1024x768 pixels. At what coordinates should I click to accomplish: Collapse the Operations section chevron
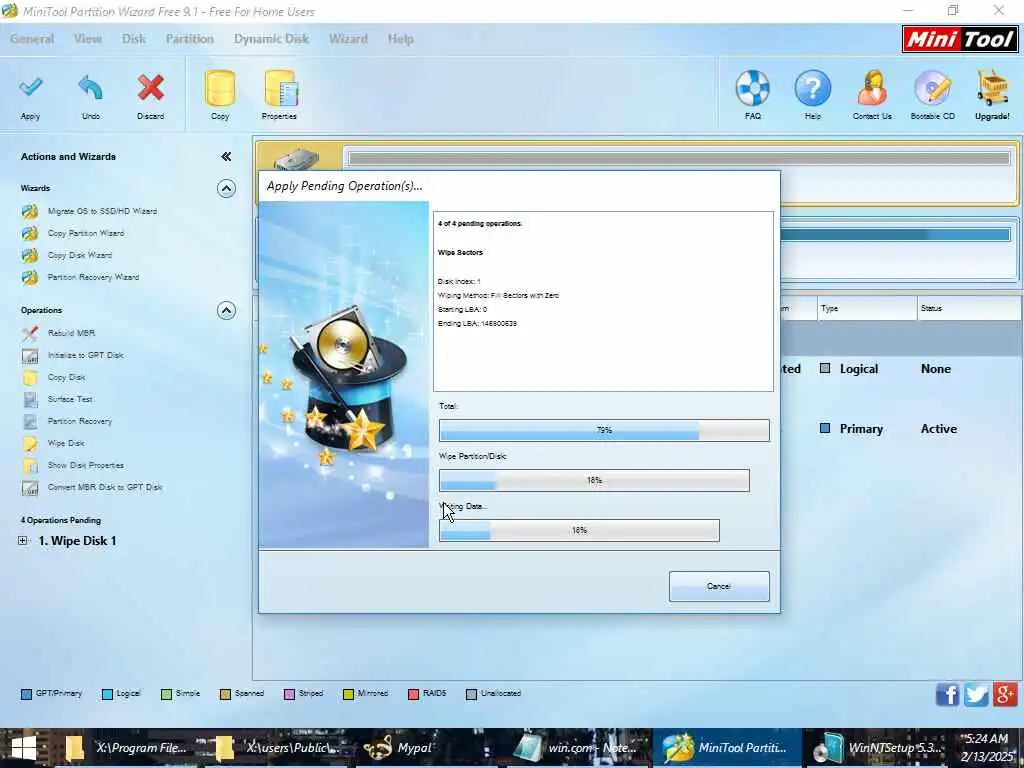point(226,311)
